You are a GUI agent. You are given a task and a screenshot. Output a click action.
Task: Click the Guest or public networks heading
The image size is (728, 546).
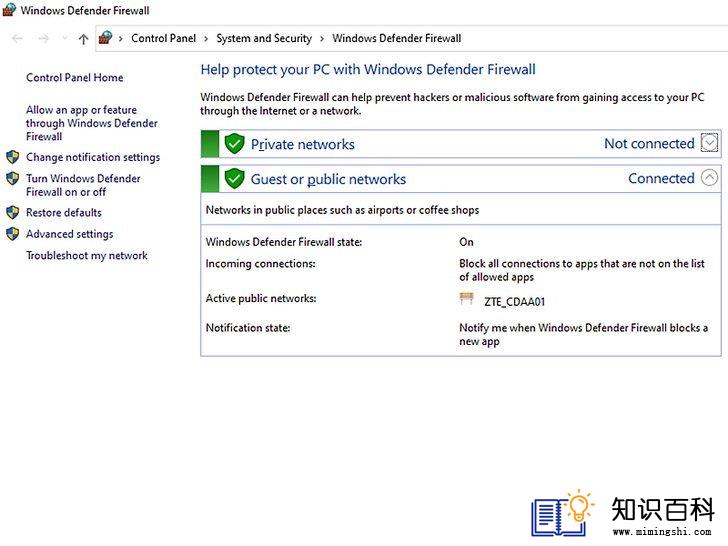328,179
